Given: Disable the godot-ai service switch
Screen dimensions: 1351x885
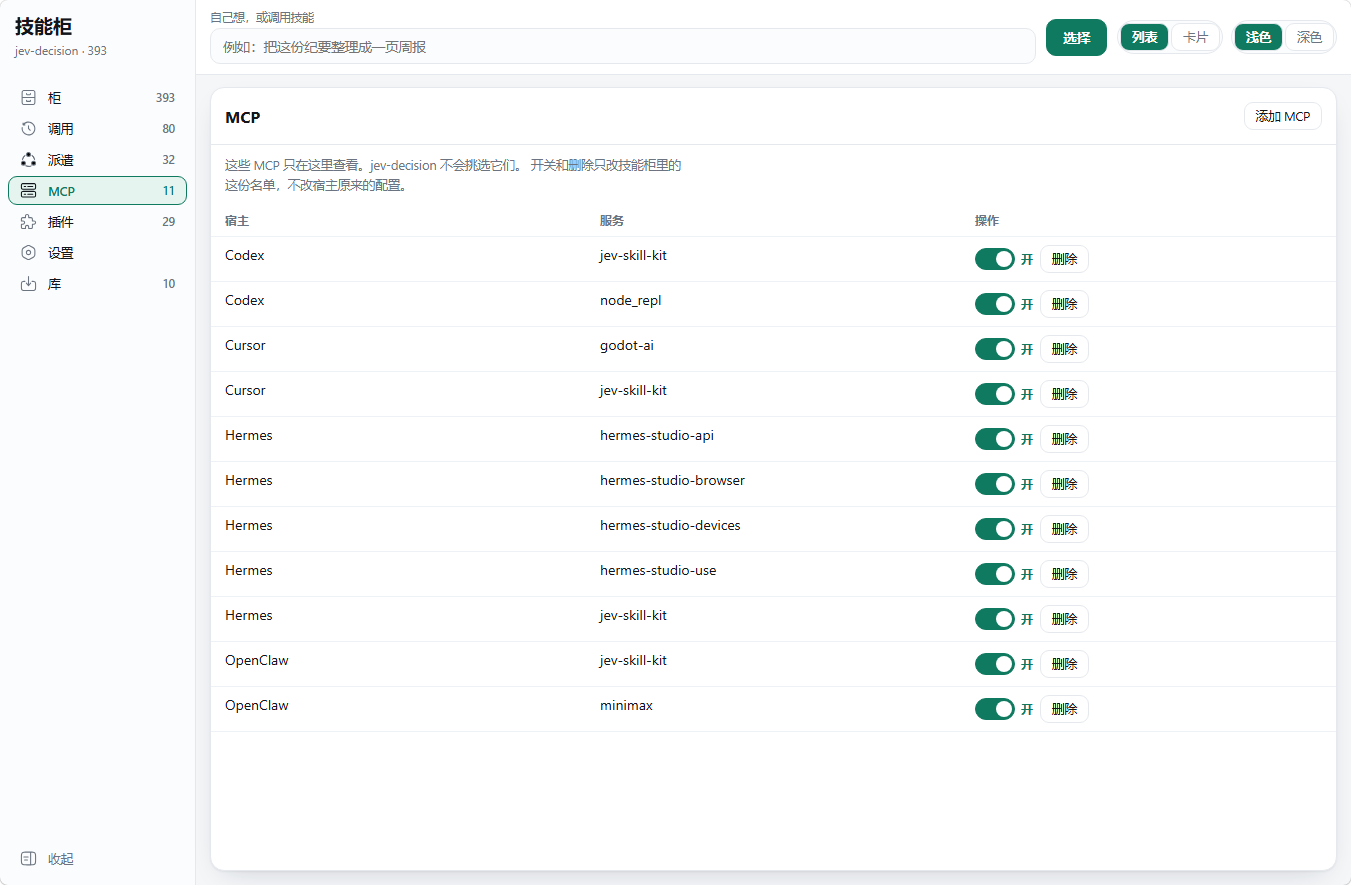Looking at the screenshot, I should [x=995, y=349].
